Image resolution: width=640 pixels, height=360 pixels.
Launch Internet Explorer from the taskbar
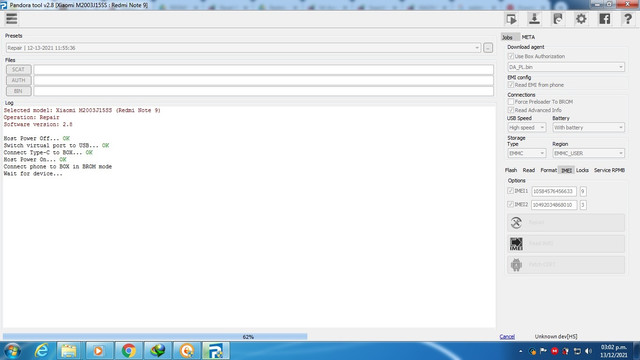click(41, 351)
